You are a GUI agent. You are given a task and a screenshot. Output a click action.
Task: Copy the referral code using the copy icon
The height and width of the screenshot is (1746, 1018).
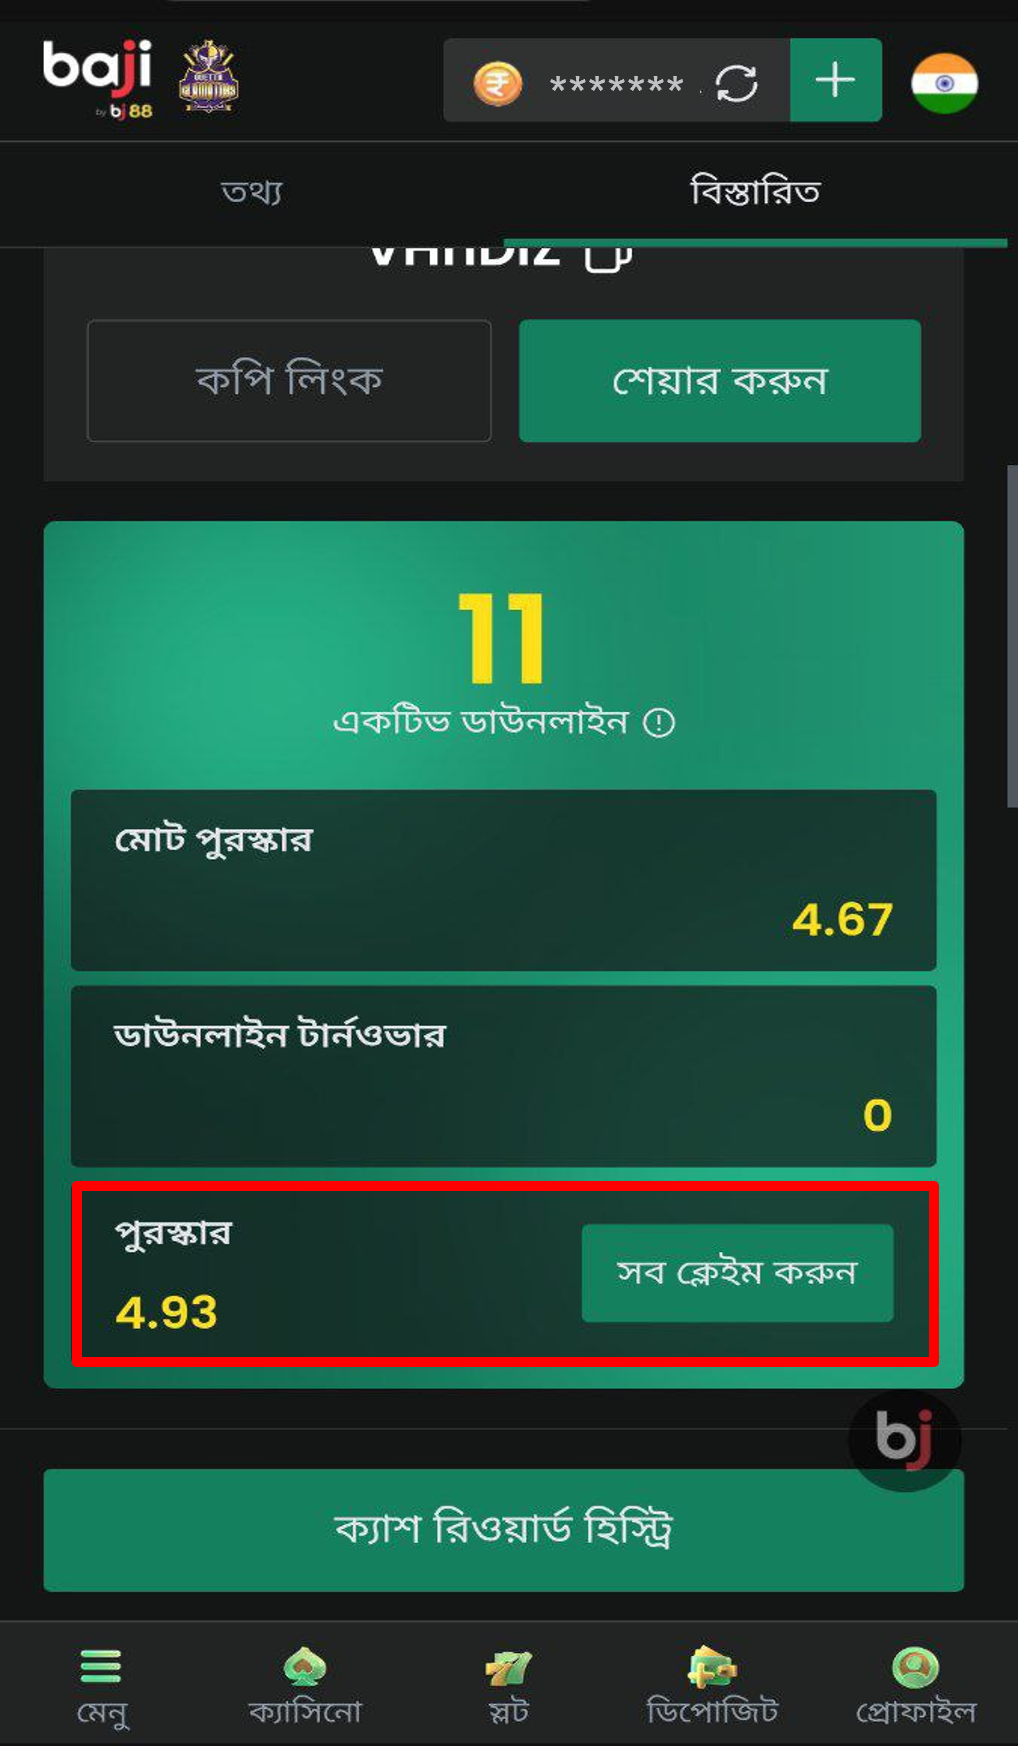point(608,254)
